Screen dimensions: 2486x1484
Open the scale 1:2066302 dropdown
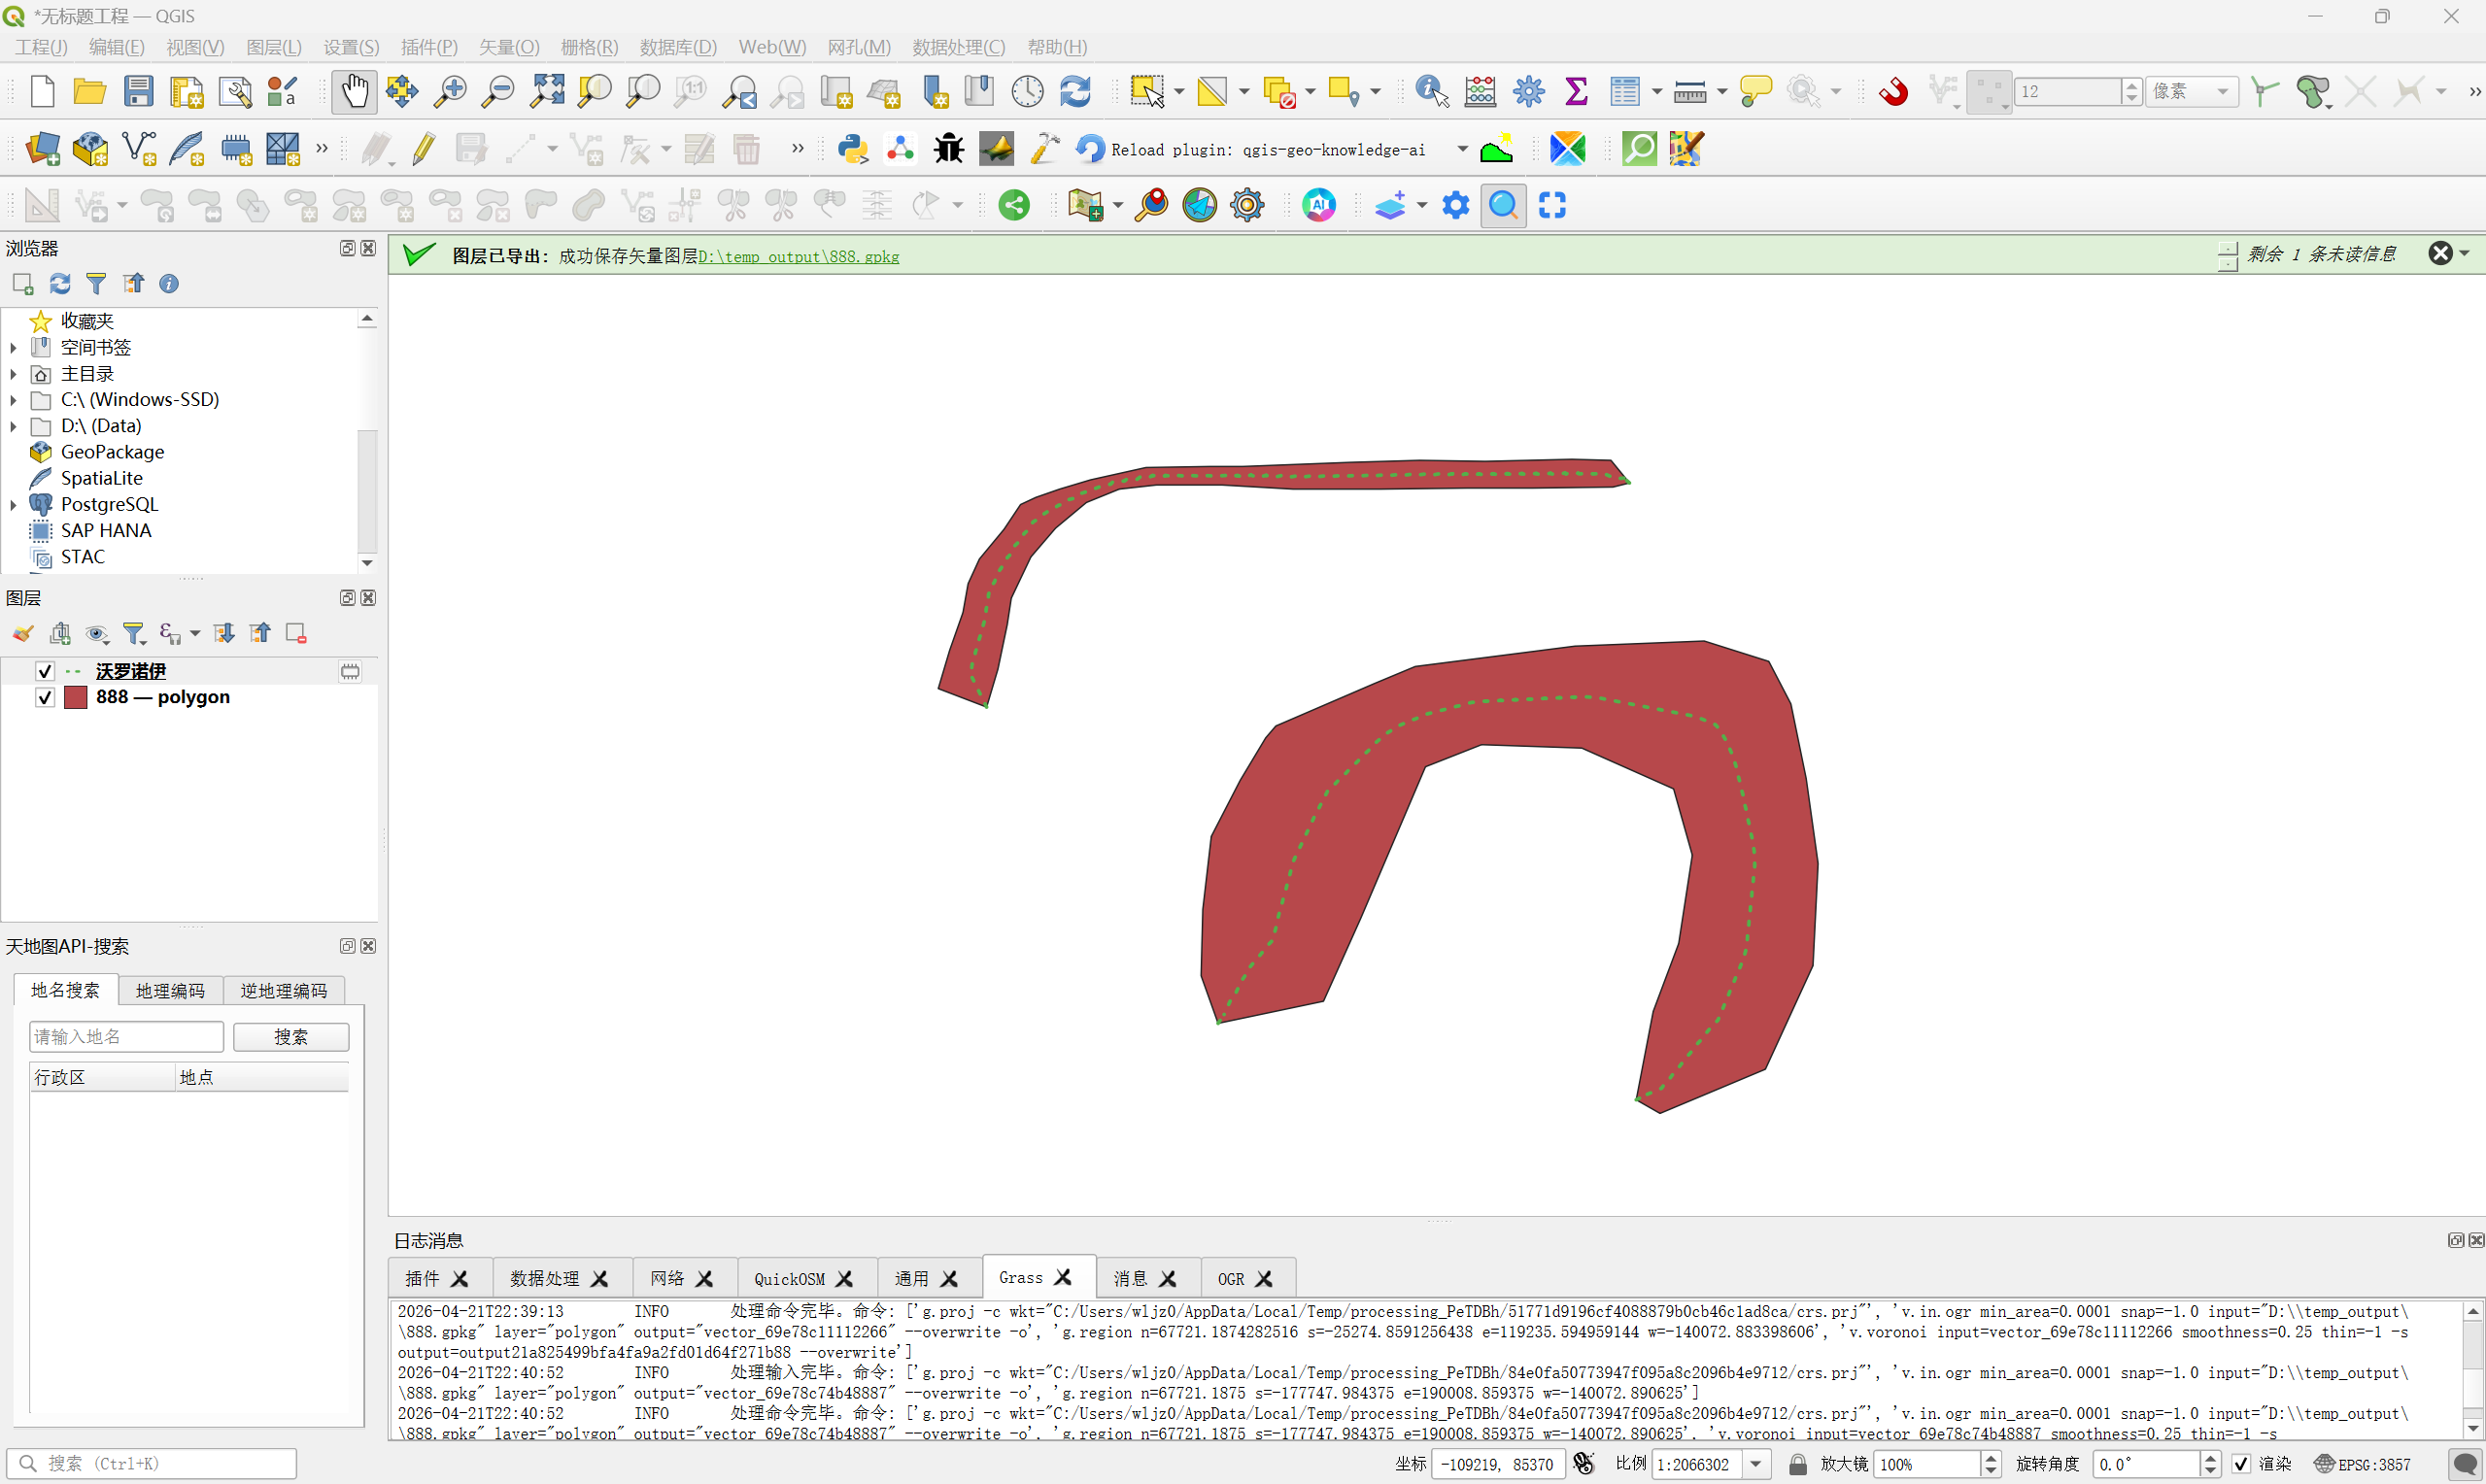coord(1756,1464)
